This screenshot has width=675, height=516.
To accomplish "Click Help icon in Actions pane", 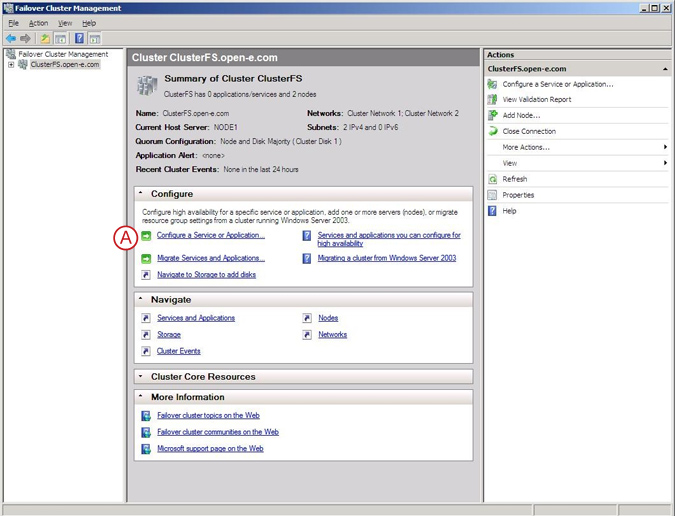I will (492, 211).
